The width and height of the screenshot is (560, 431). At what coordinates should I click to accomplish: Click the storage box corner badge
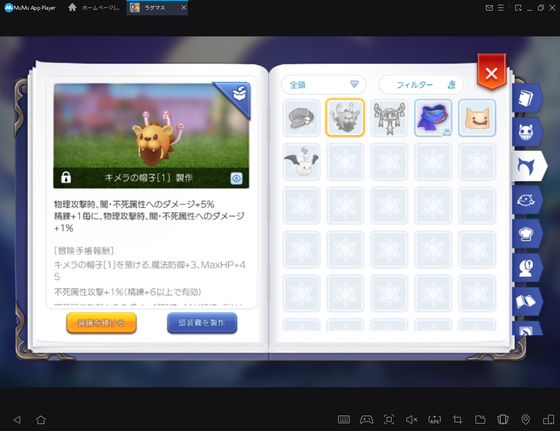coord(239,94)
